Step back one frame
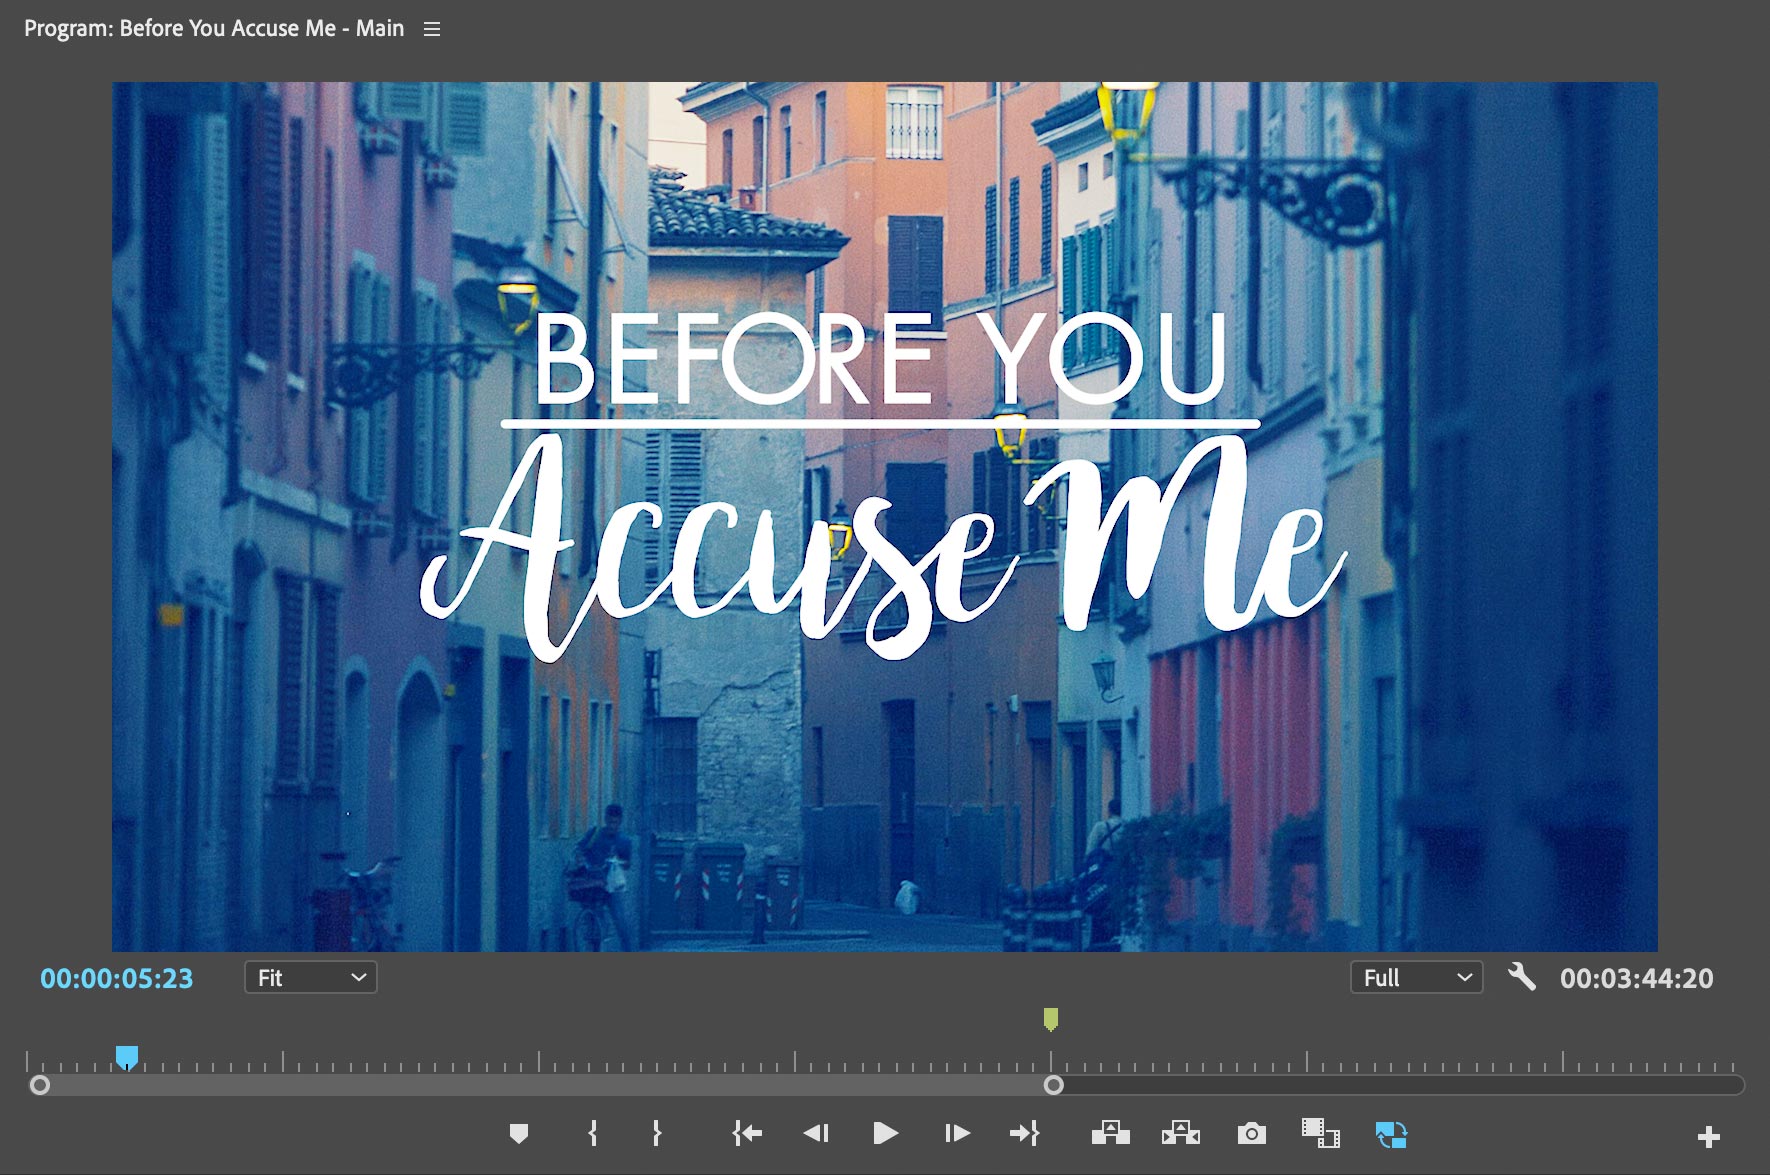Viewport: 1770px width, 1175px height. point(816,1133)
